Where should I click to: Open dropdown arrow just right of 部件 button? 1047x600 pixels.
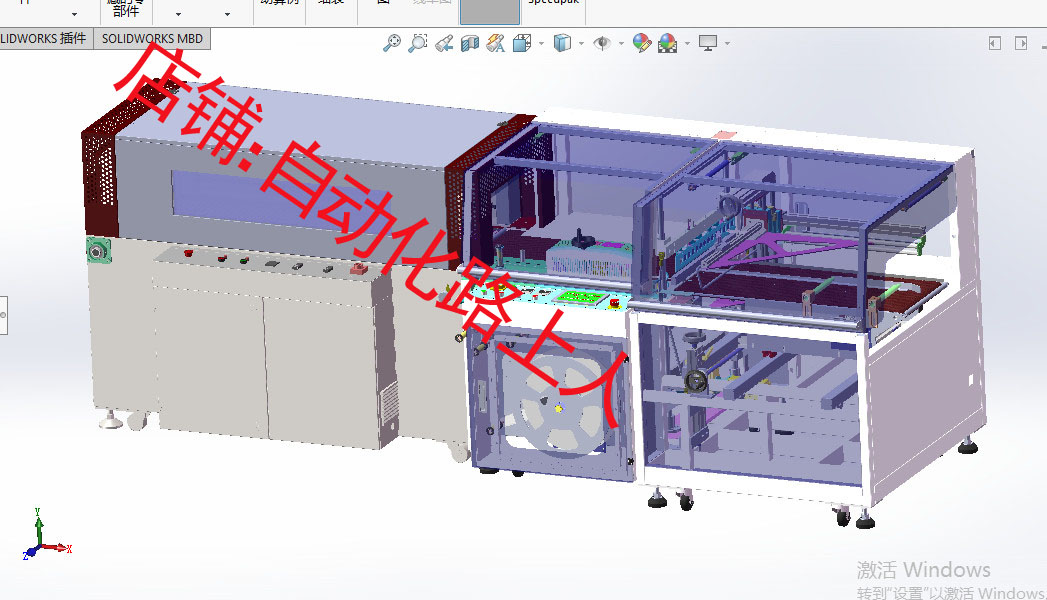tap(178, 14)
